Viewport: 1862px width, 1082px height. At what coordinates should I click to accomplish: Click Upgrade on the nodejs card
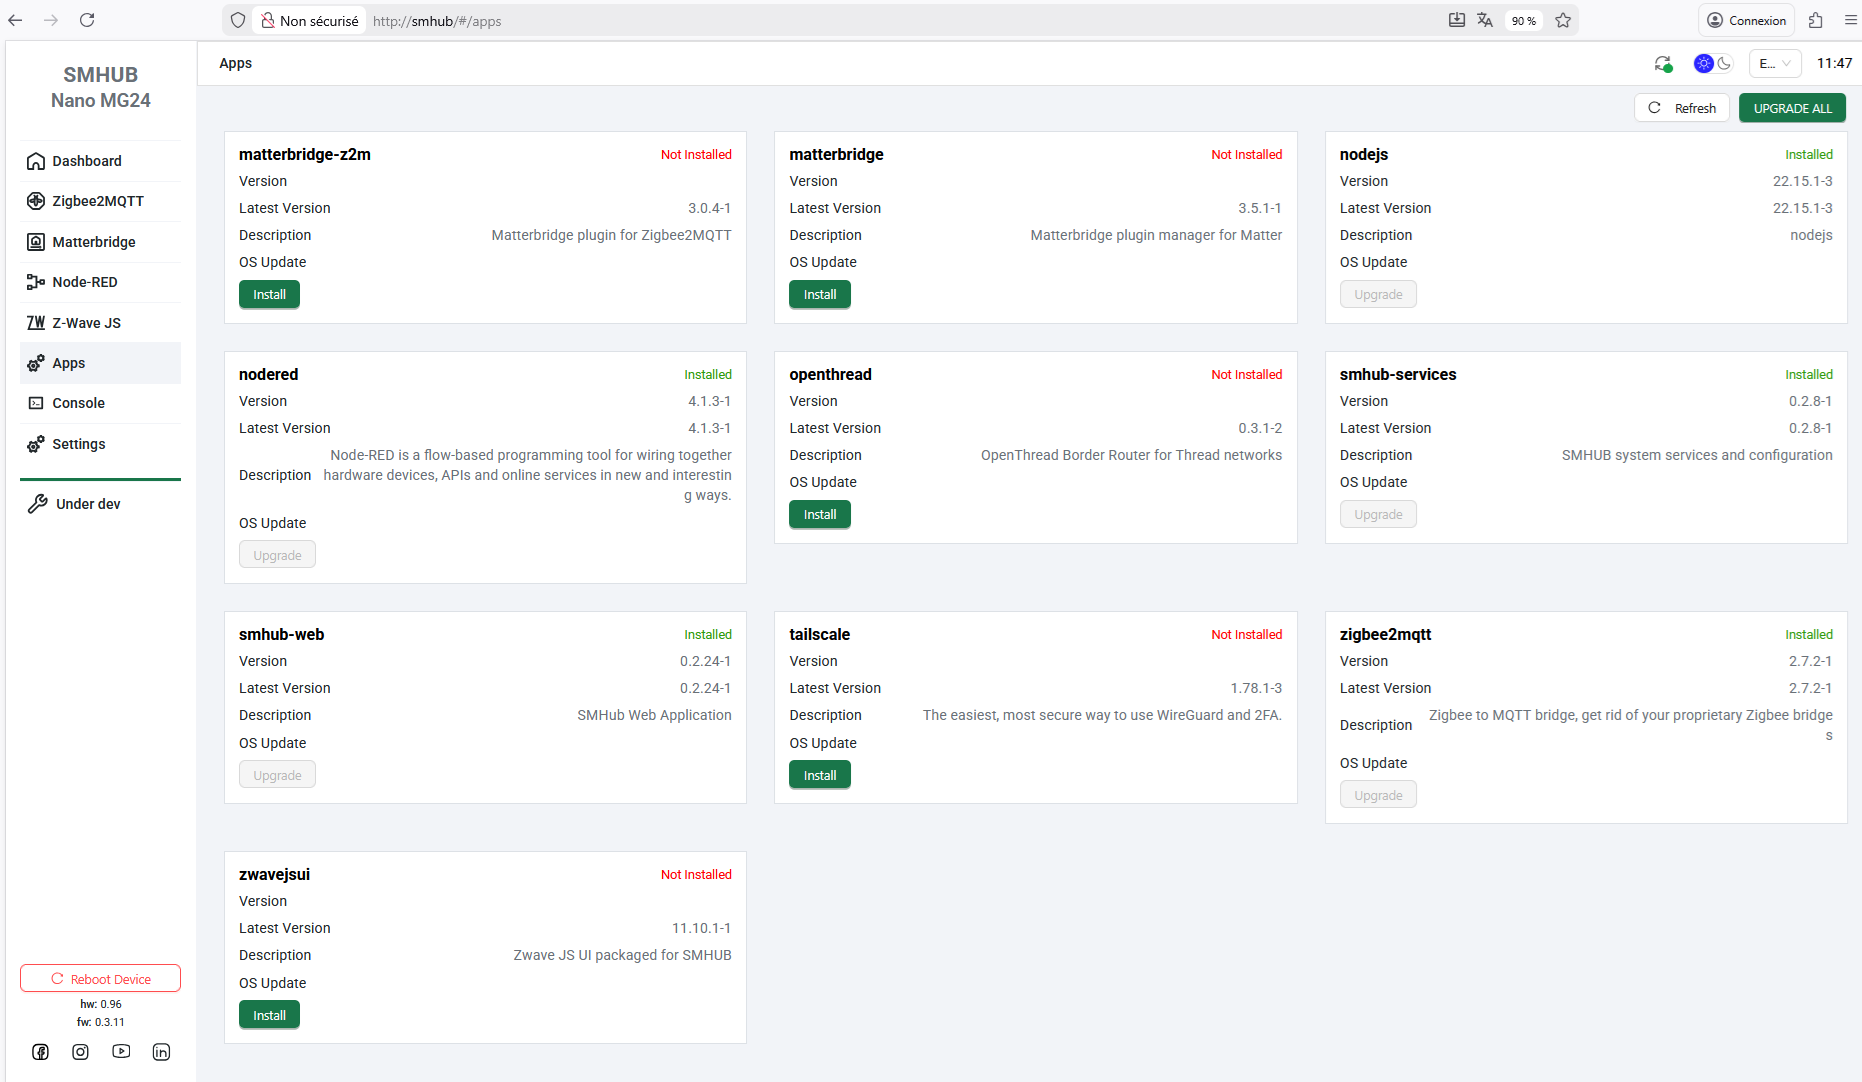[x=1378, y=295]
